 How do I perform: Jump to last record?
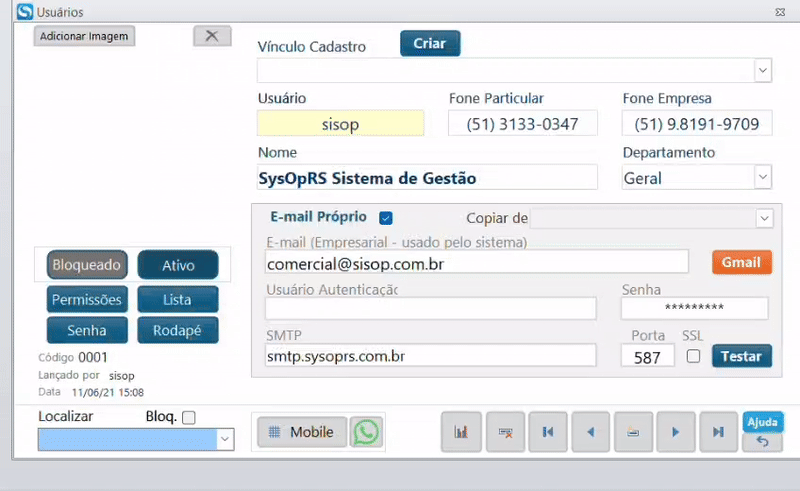[718, 432]
